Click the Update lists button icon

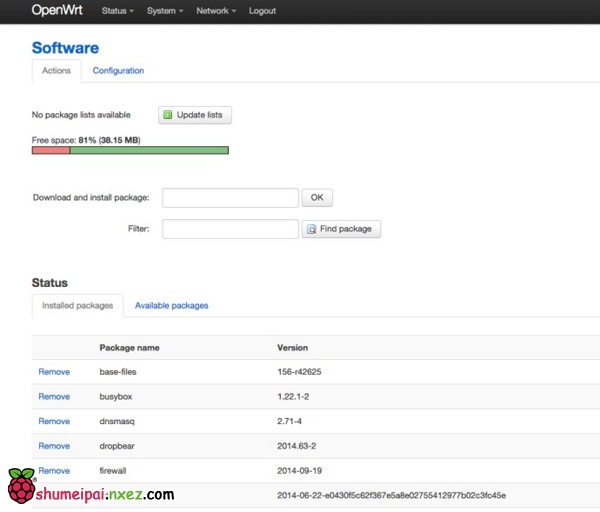(x=168, y=115)
